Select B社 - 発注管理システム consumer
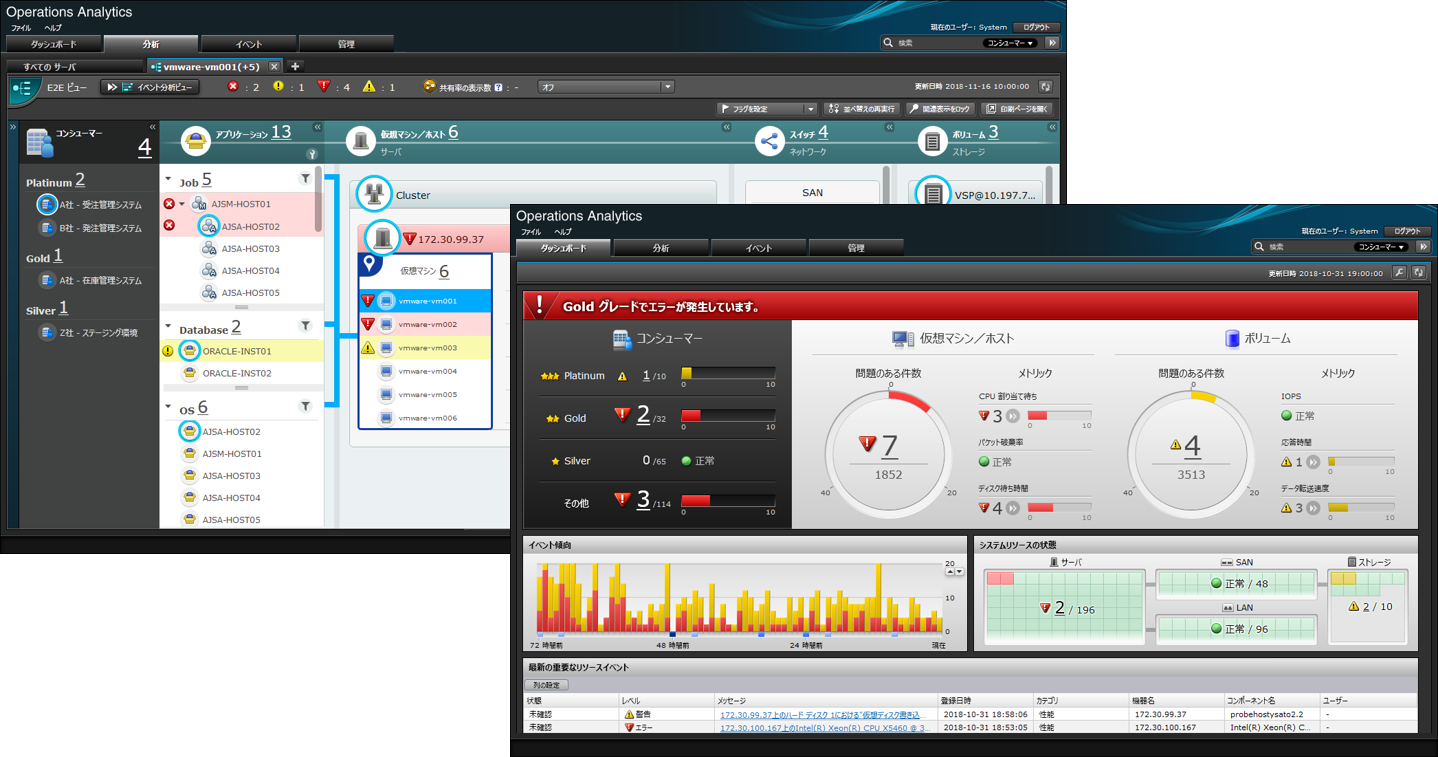This screenshot has width=1438, height=757. (x=90, y=228)
